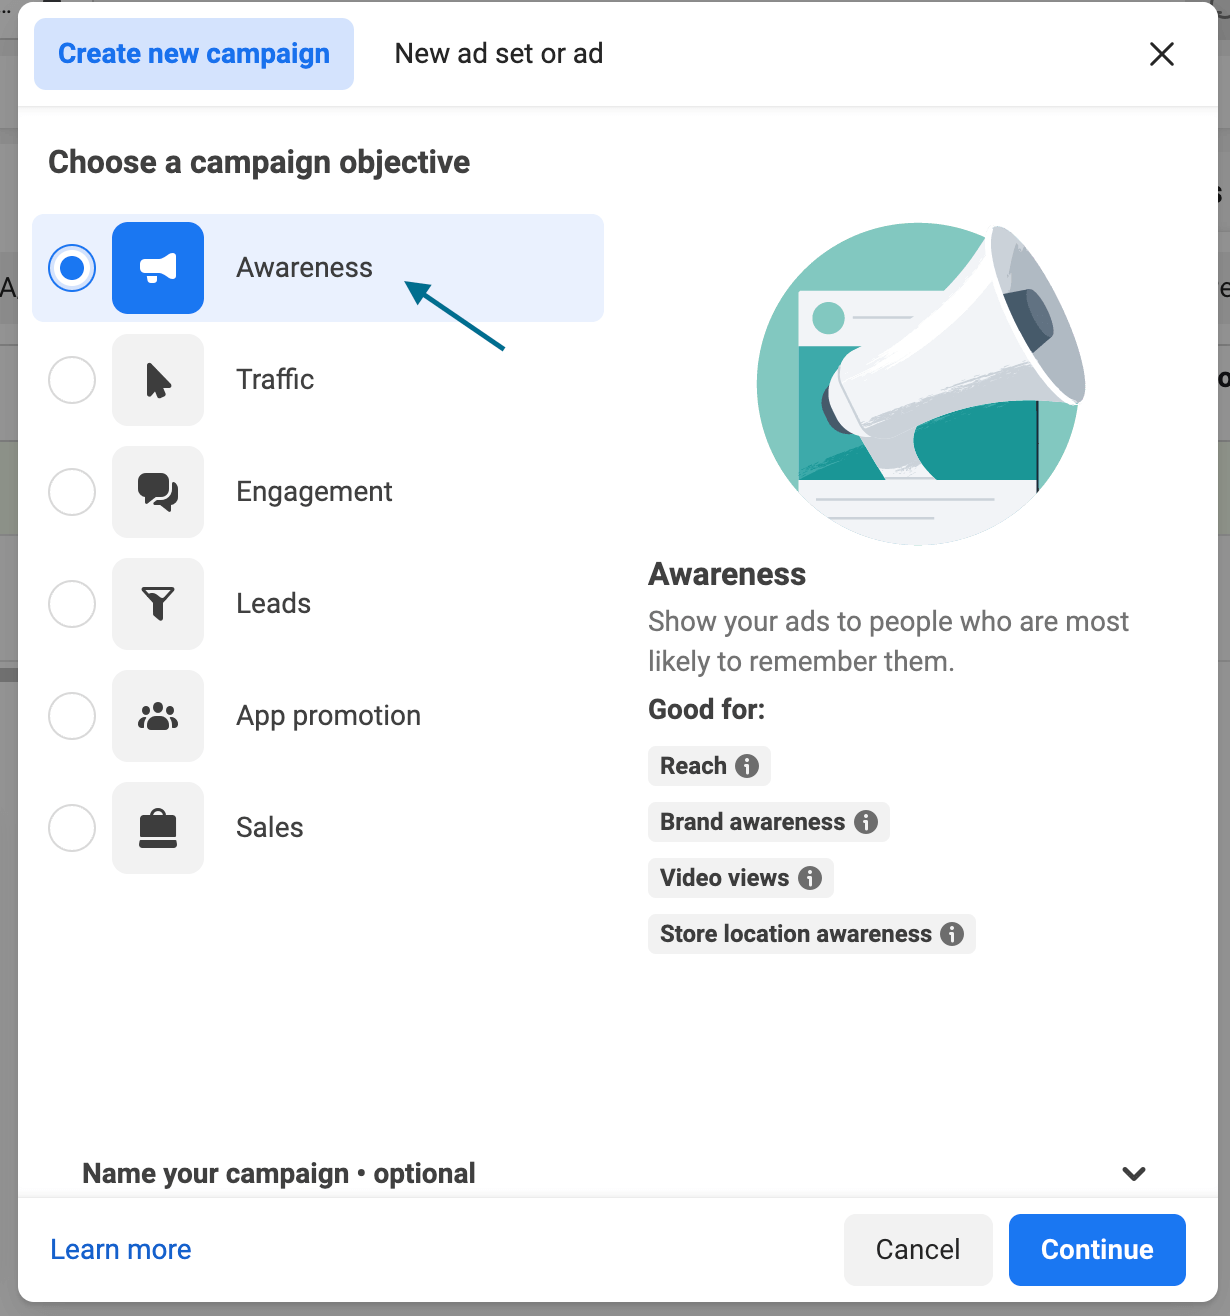1230x1316 pixels.
Task: Select the Leads radio button
Action: point(71,604)
